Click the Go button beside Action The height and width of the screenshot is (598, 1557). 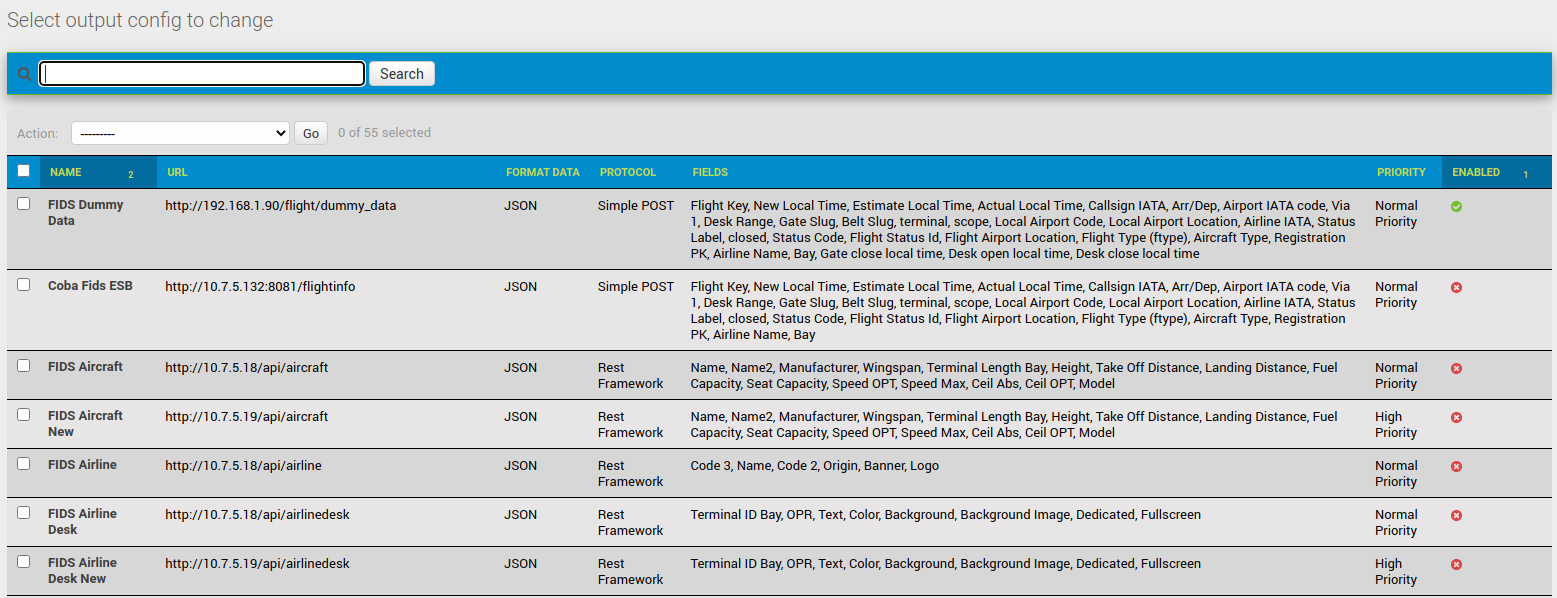(x=311, y=133)
